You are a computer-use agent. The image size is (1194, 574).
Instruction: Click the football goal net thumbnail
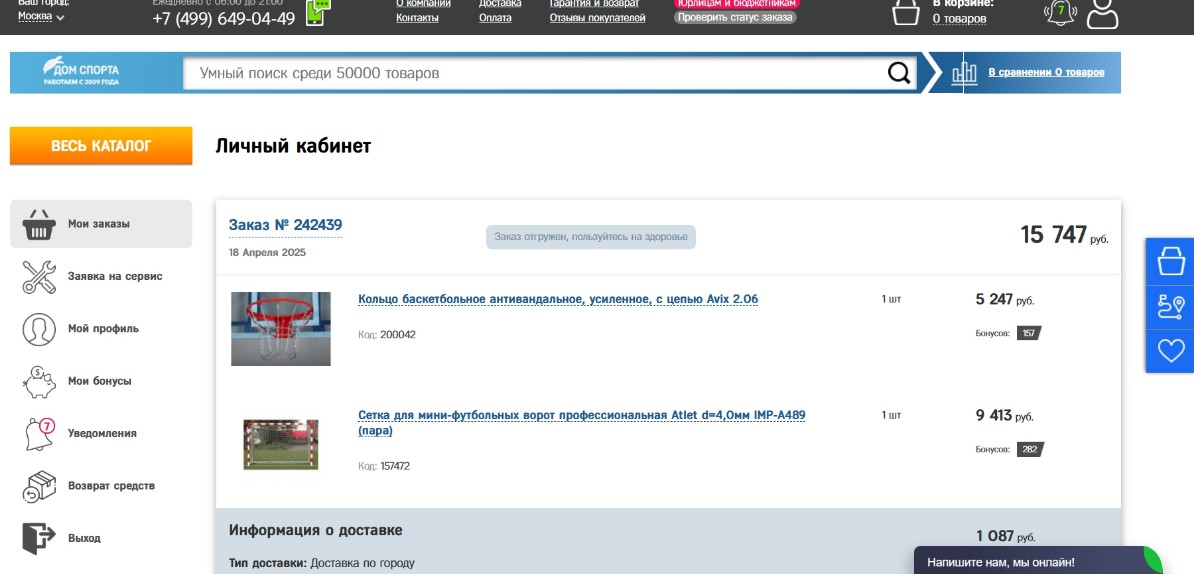[281, 445]
